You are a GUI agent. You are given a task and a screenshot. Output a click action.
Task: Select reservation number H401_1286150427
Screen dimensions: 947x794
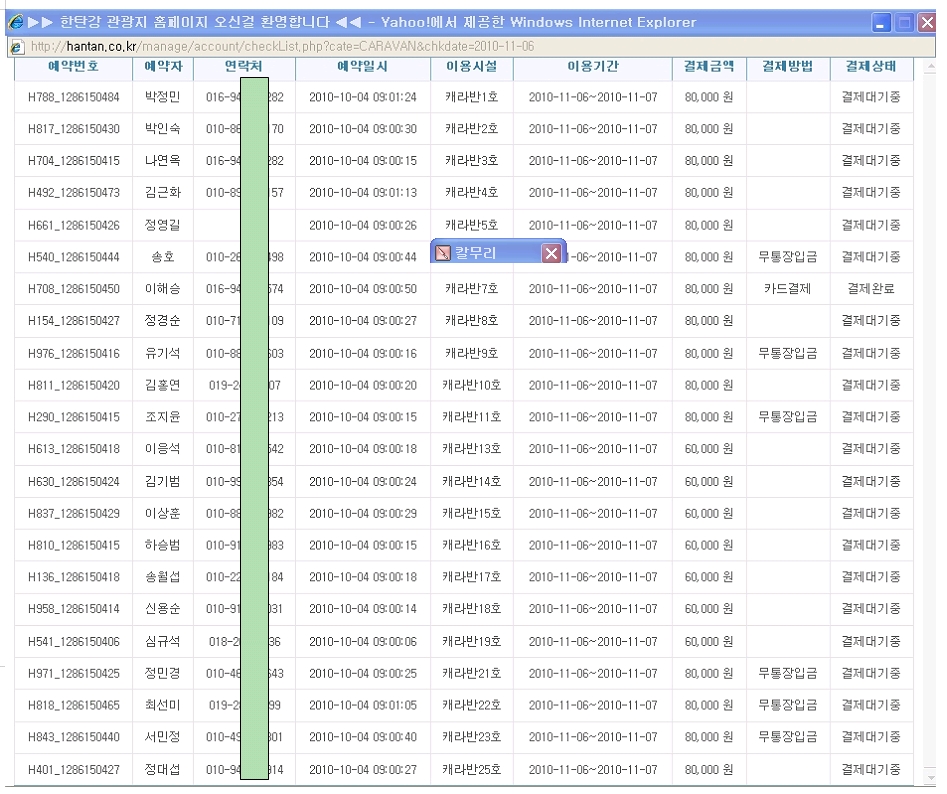click(x=74, y=770)
